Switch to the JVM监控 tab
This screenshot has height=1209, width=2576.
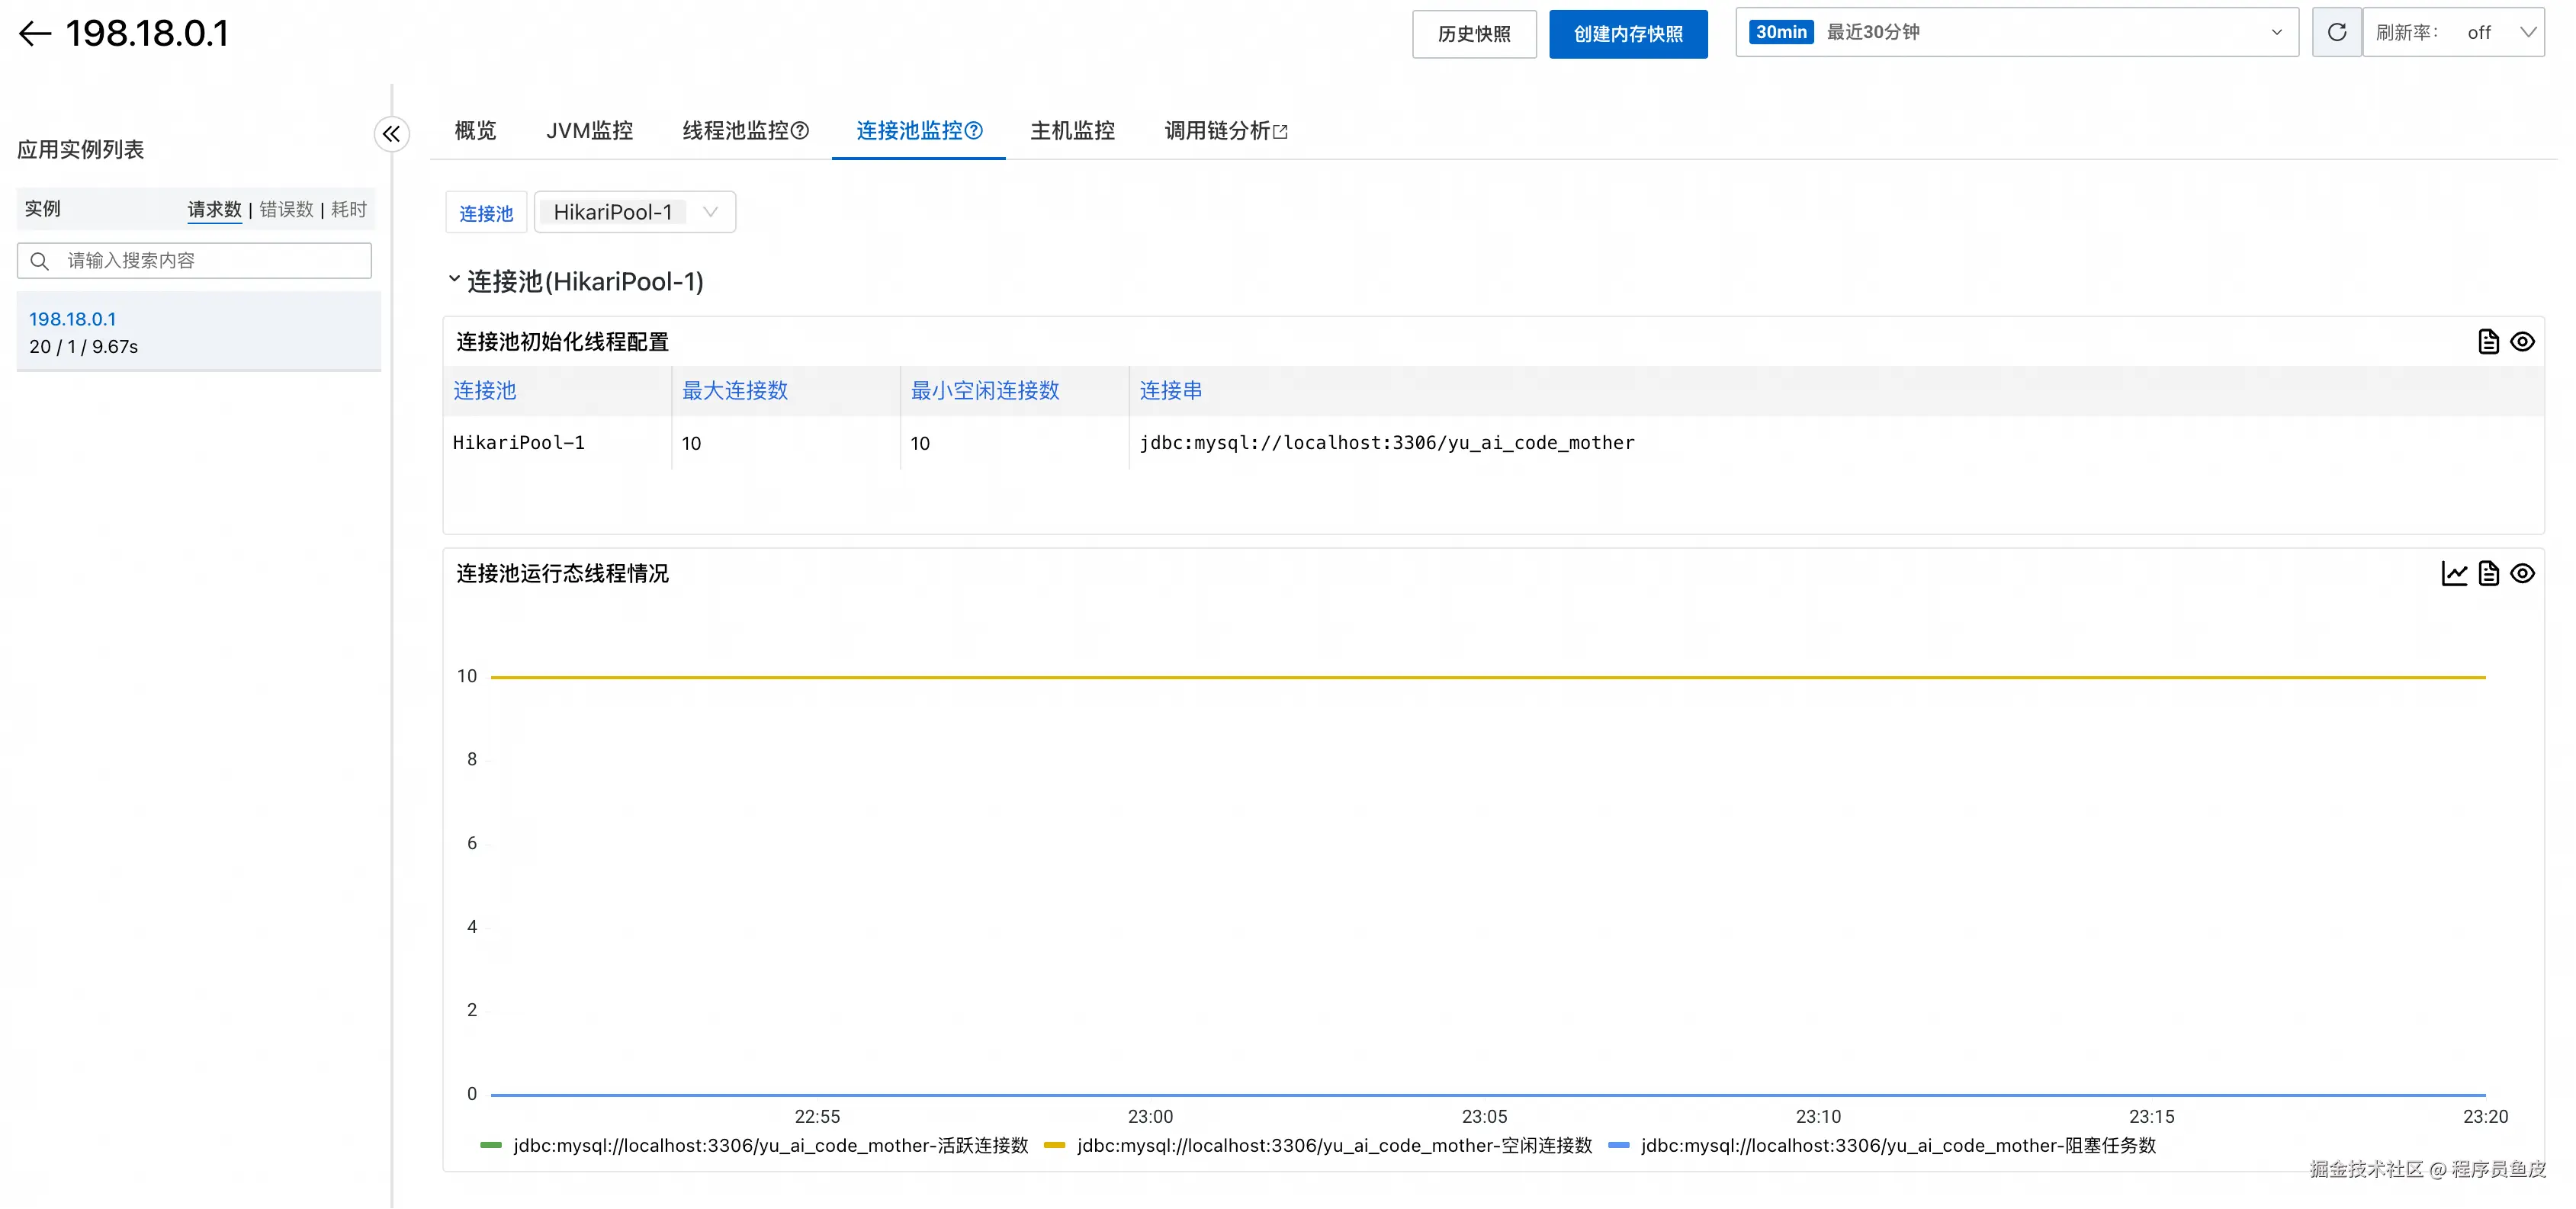click(x=589, y=131)
